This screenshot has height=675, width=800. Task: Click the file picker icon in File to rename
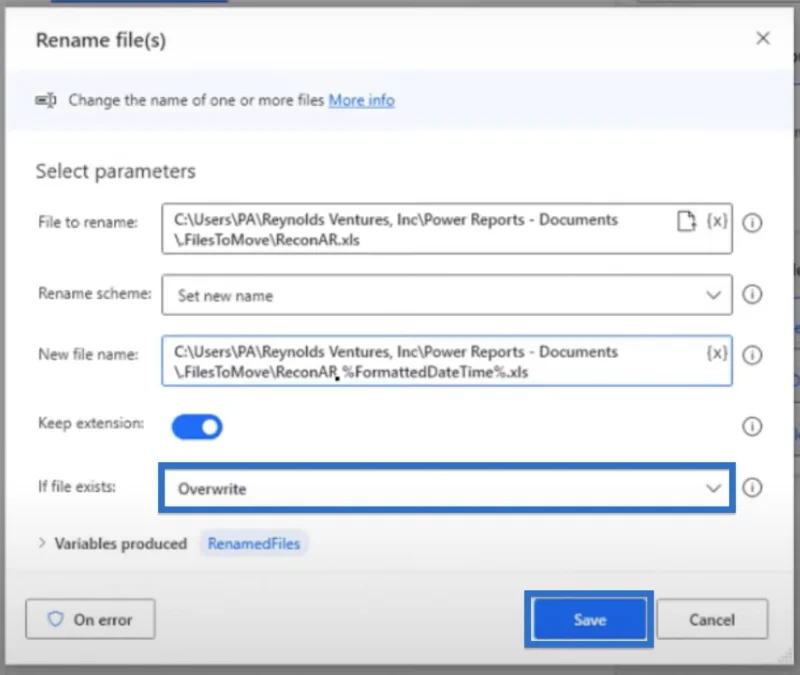coord(686,221)
